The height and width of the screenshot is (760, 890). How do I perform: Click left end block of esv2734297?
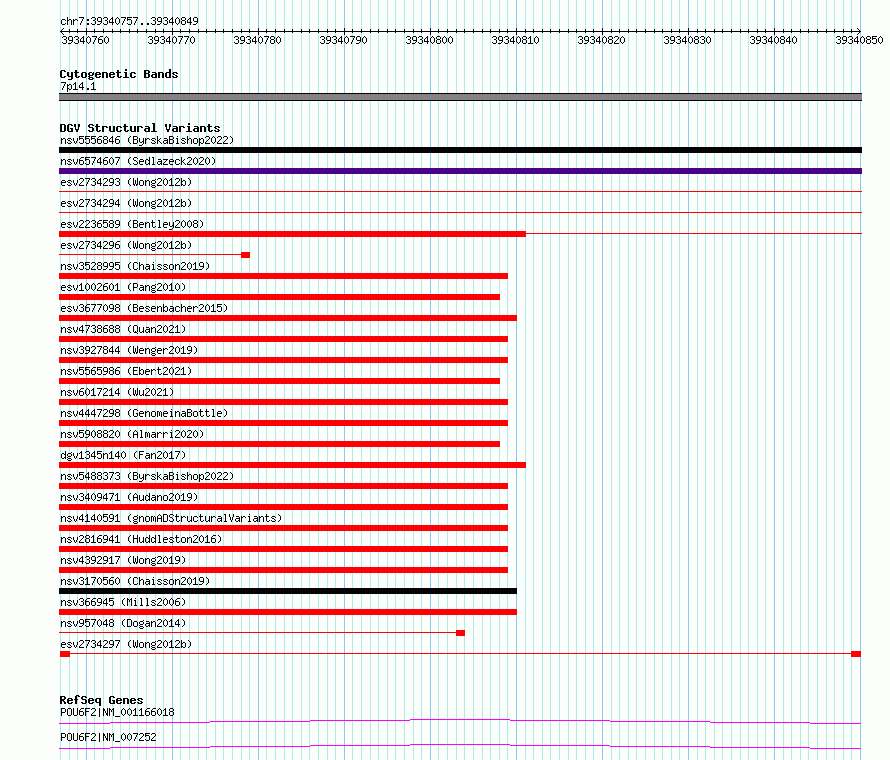coord(65,654)
